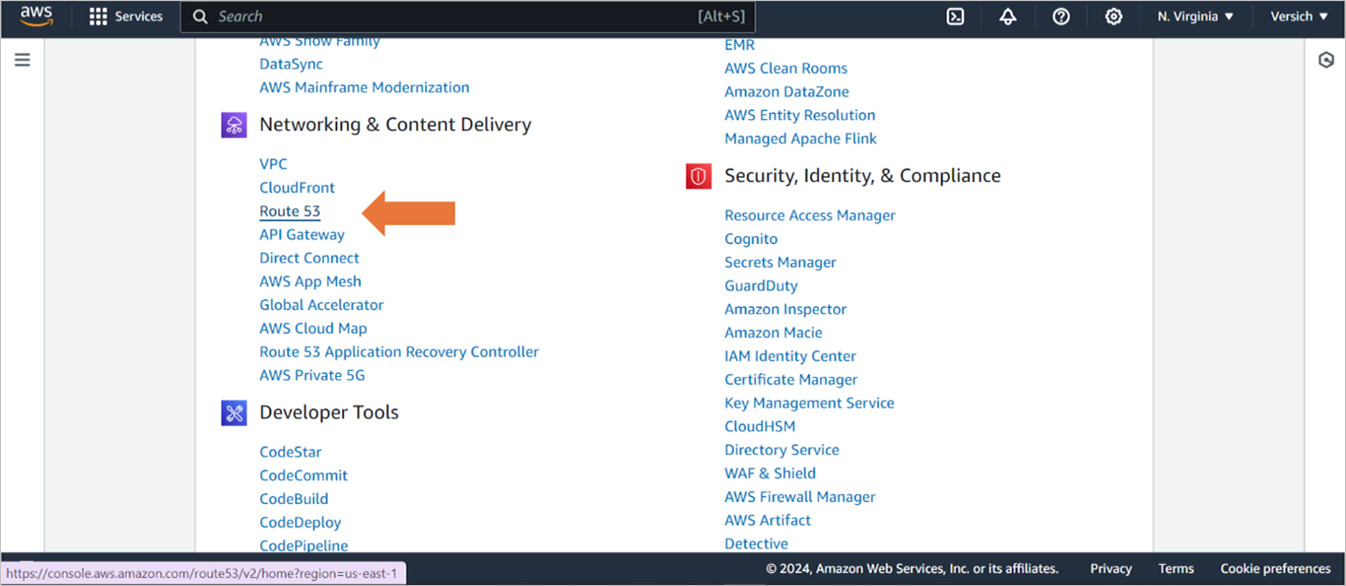
Task: Open AWS Mainframe Modernization
Action: (x=364, y=88)
